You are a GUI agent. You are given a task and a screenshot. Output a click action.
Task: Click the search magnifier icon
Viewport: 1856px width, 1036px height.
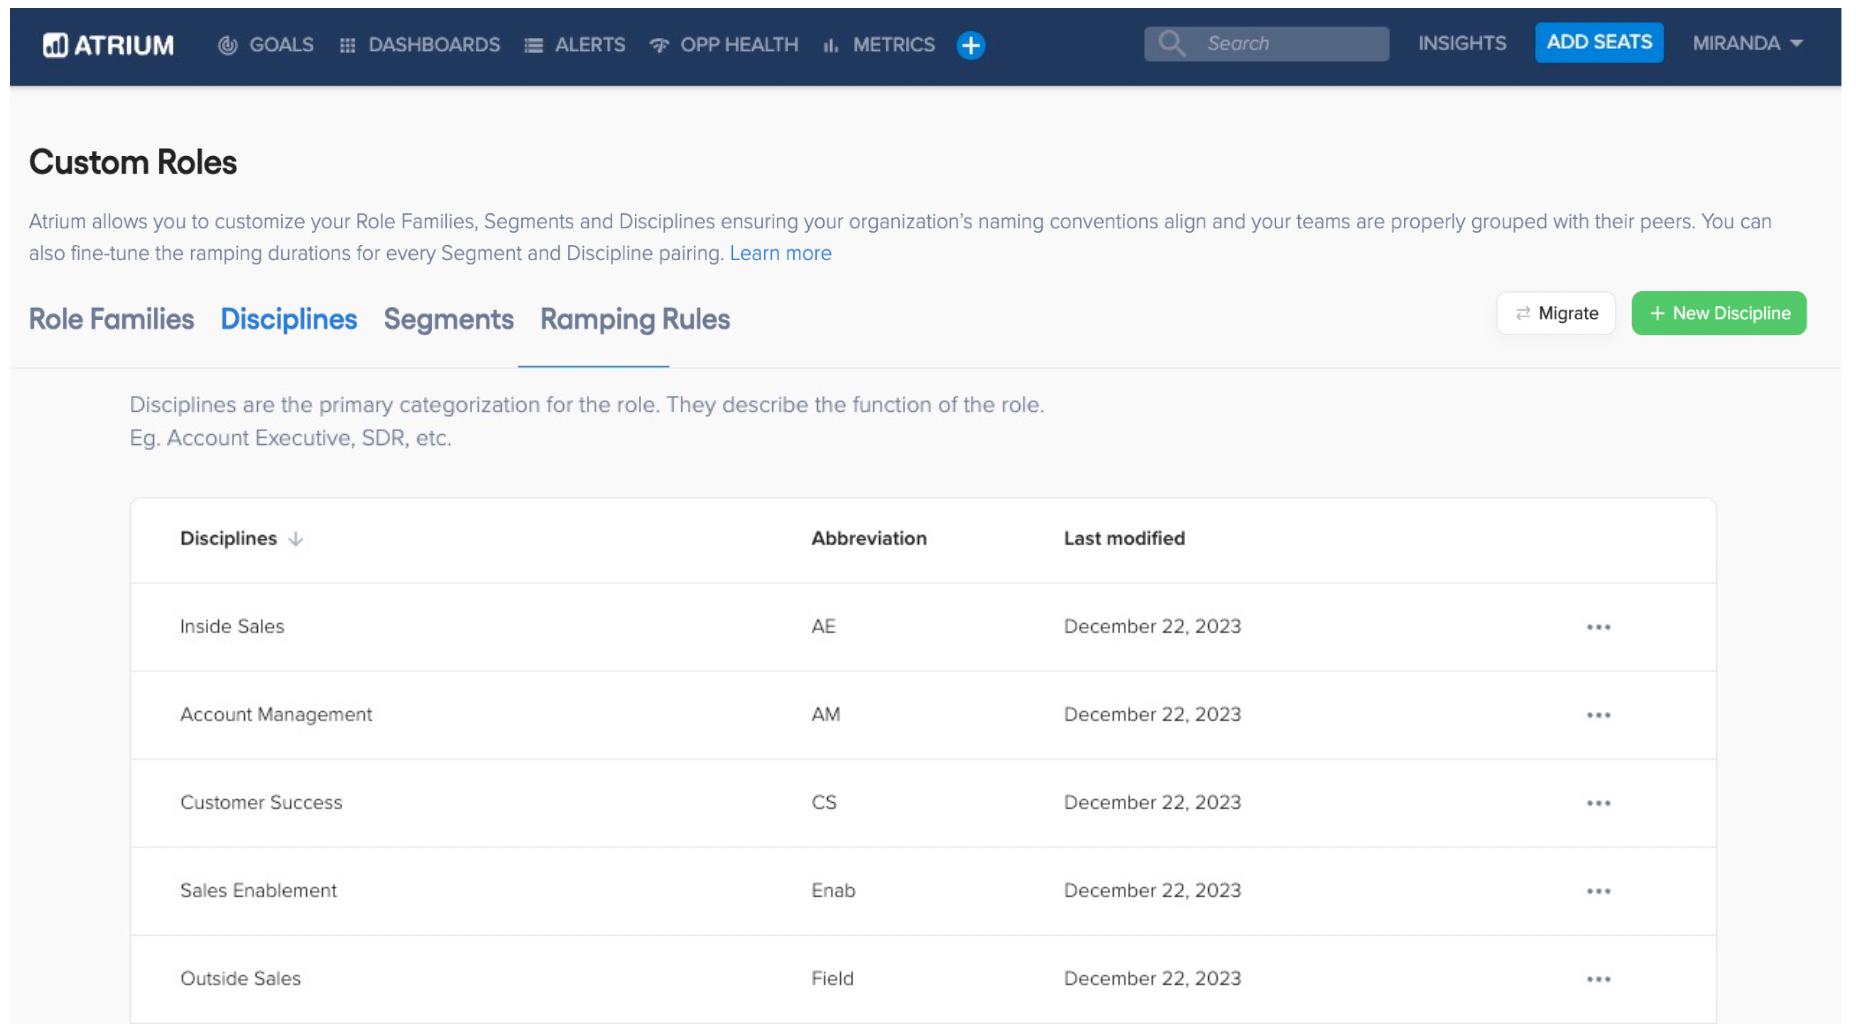1170,43
